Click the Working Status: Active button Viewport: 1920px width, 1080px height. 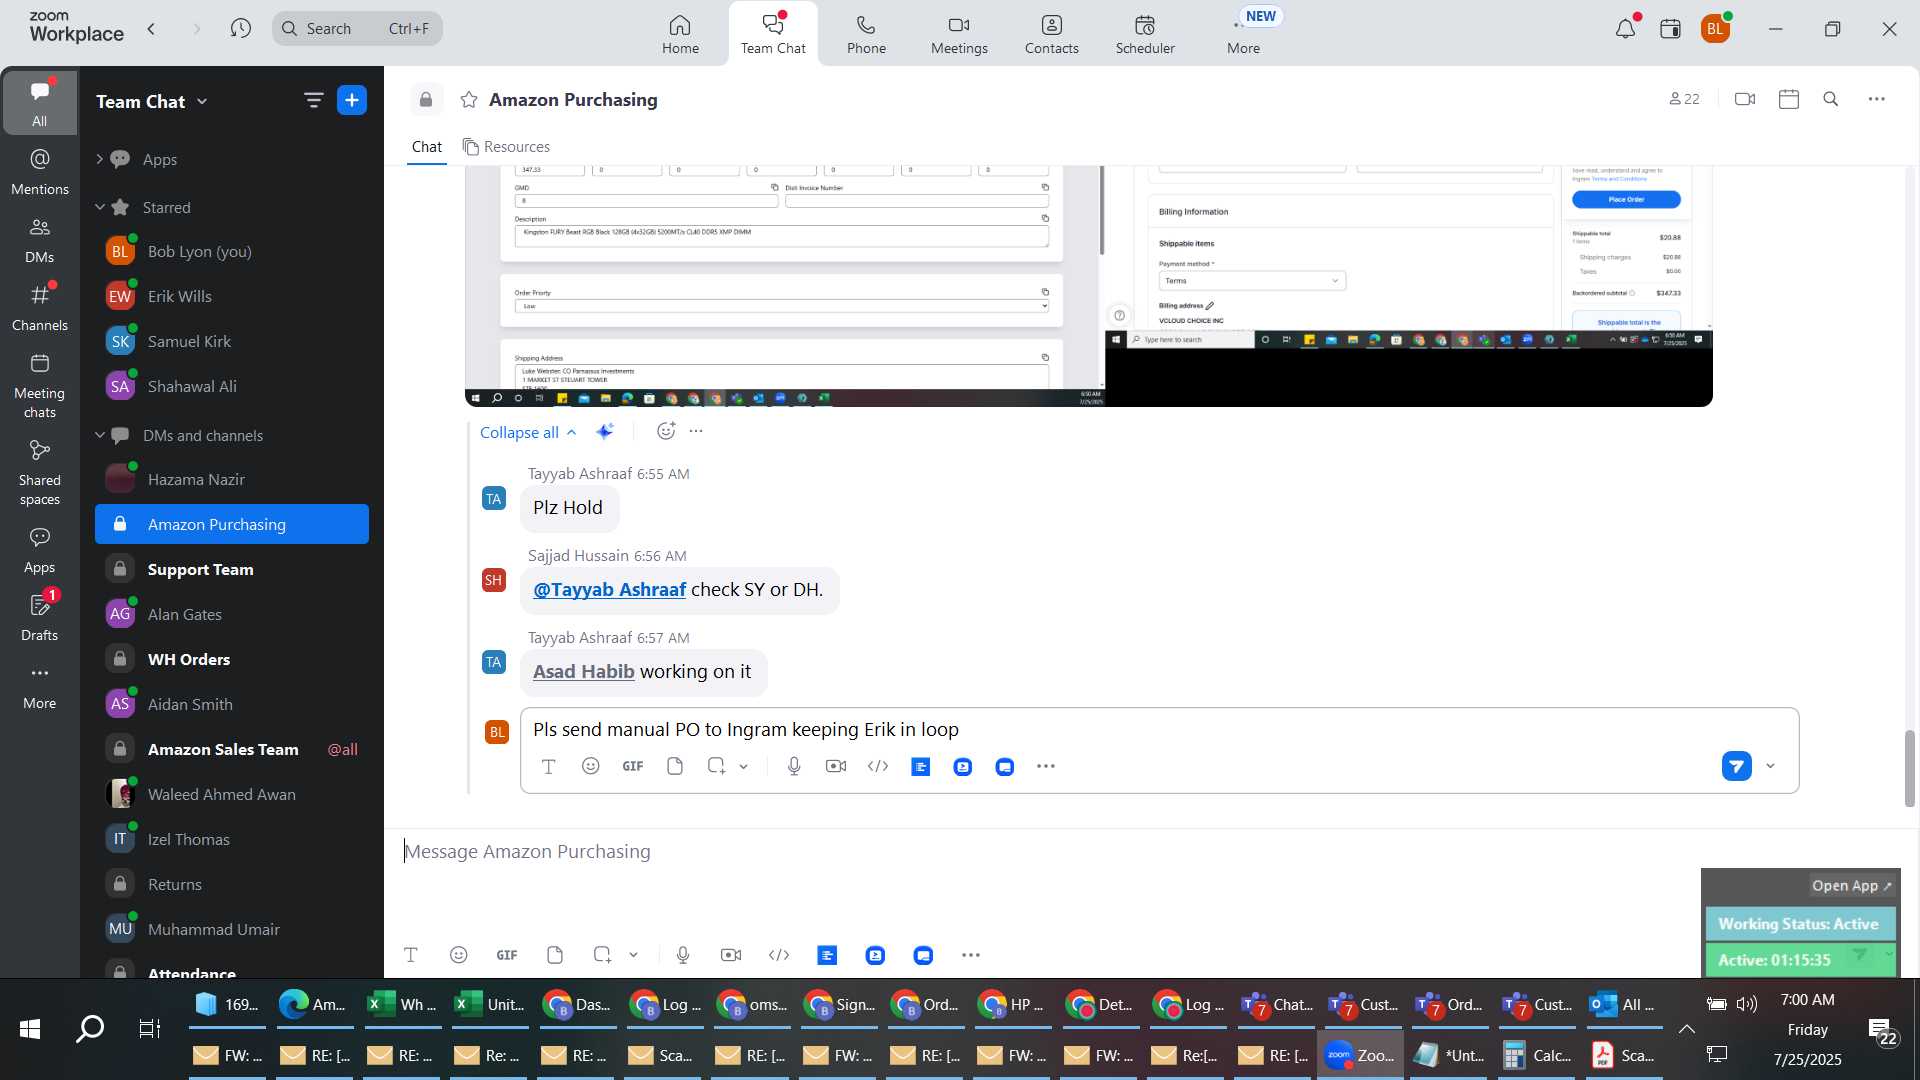pos(1799,925)
